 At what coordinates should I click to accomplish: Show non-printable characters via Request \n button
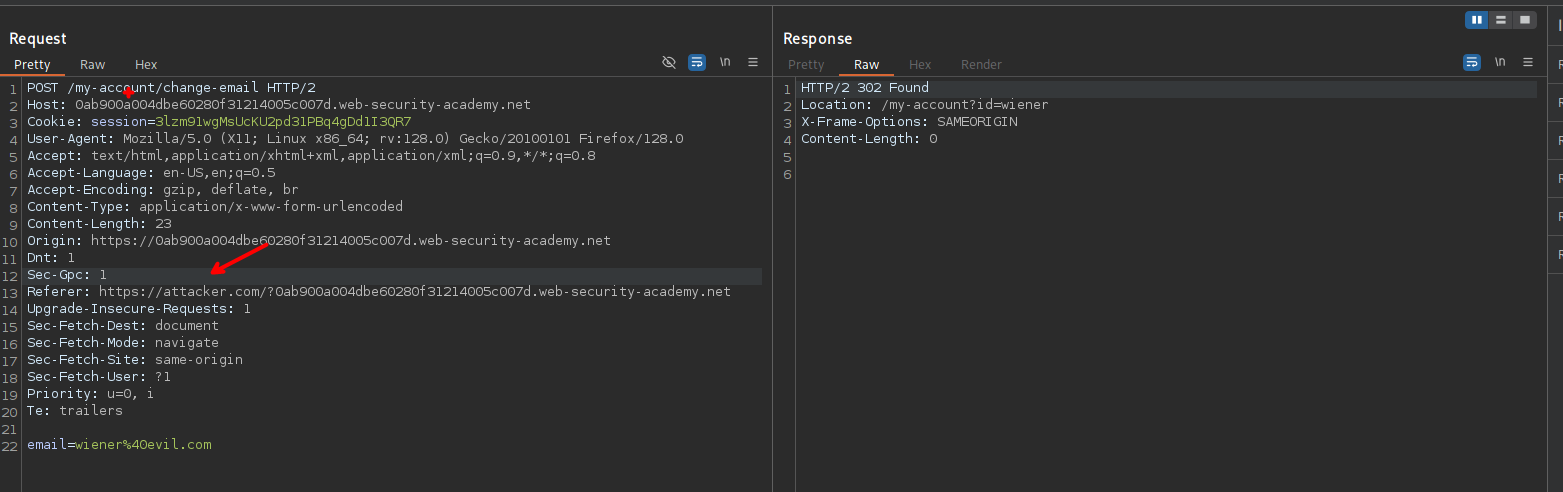pyautogui.click(x=725, y=62)
